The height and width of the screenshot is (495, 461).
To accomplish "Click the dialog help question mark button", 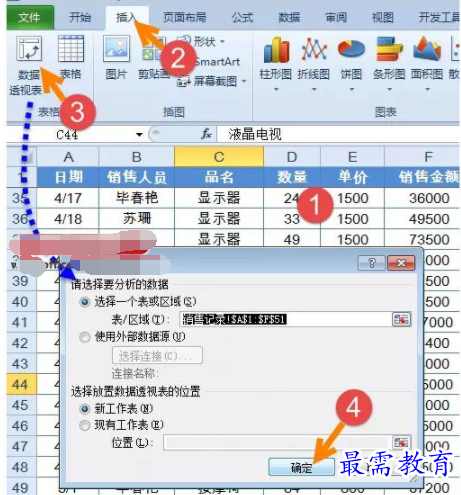I will pos(372,263).
